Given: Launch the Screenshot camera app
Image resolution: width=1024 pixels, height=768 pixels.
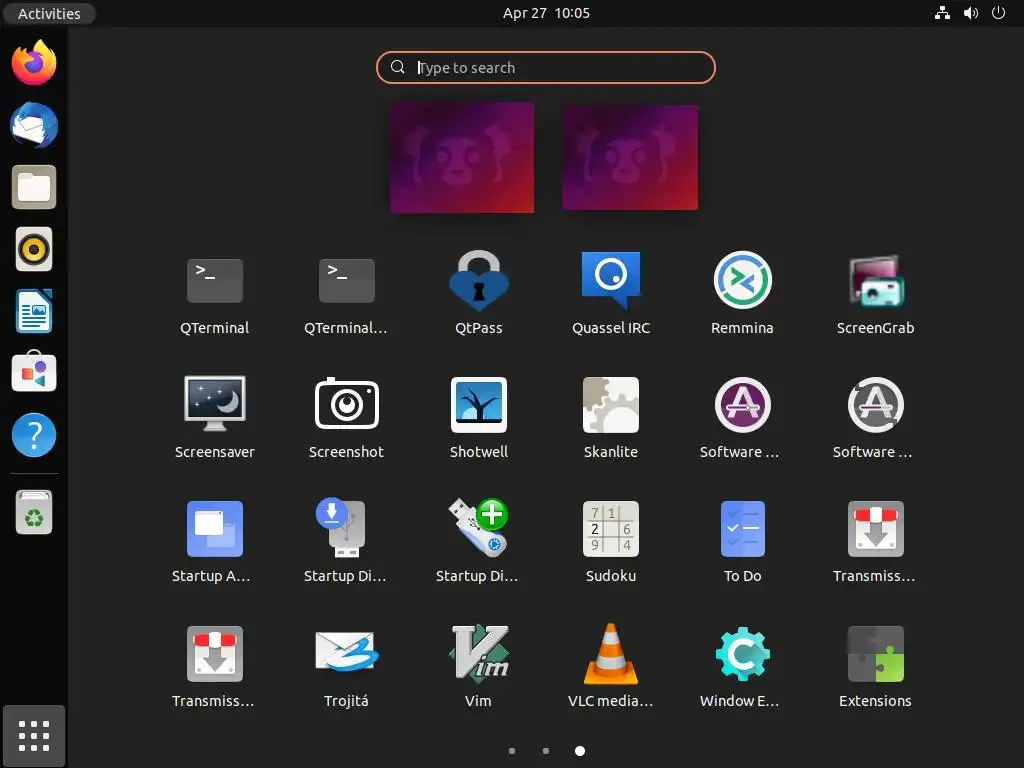Looking at the screenshot, I should tap(346, 404).
